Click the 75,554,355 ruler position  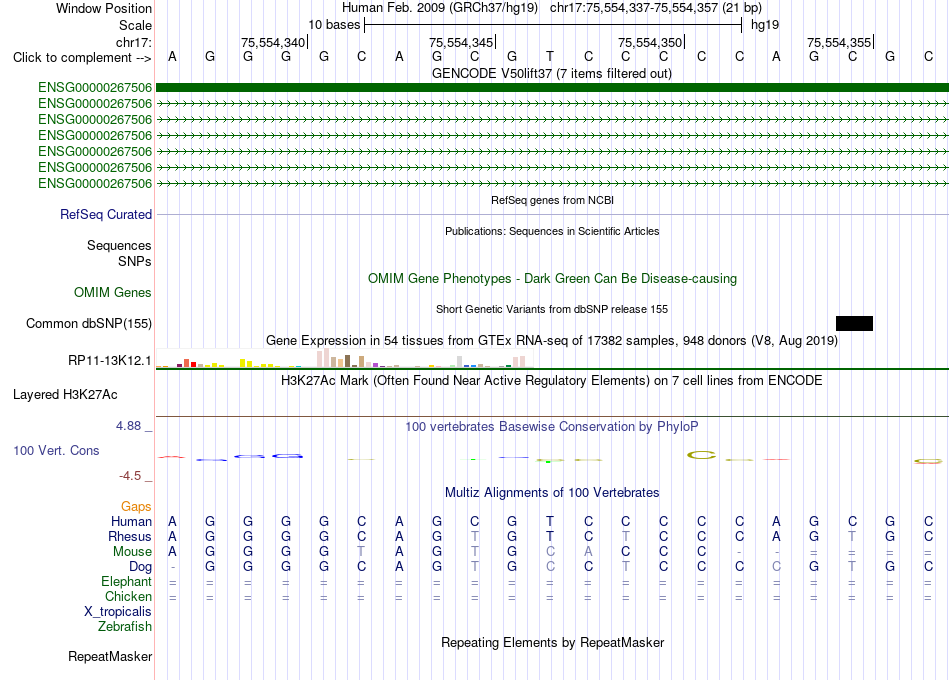839,42
